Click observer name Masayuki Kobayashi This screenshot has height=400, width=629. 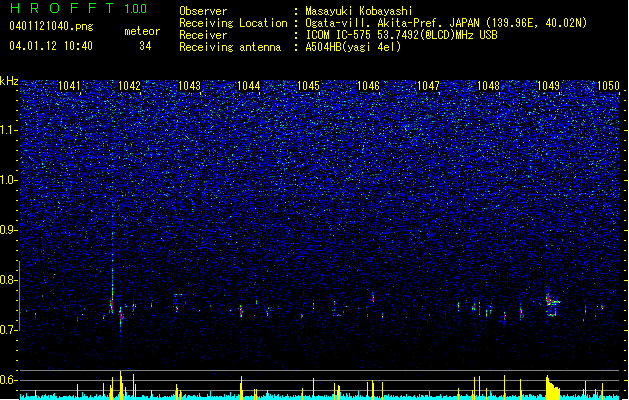(359, 11)
